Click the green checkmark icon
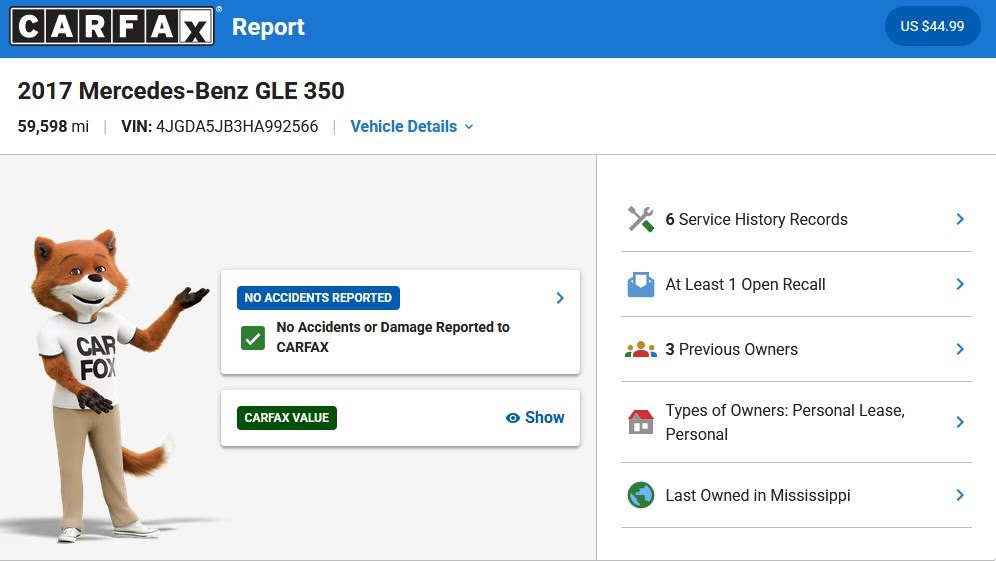The height and width of the screenshot is (561, 996). click(253, 338)
